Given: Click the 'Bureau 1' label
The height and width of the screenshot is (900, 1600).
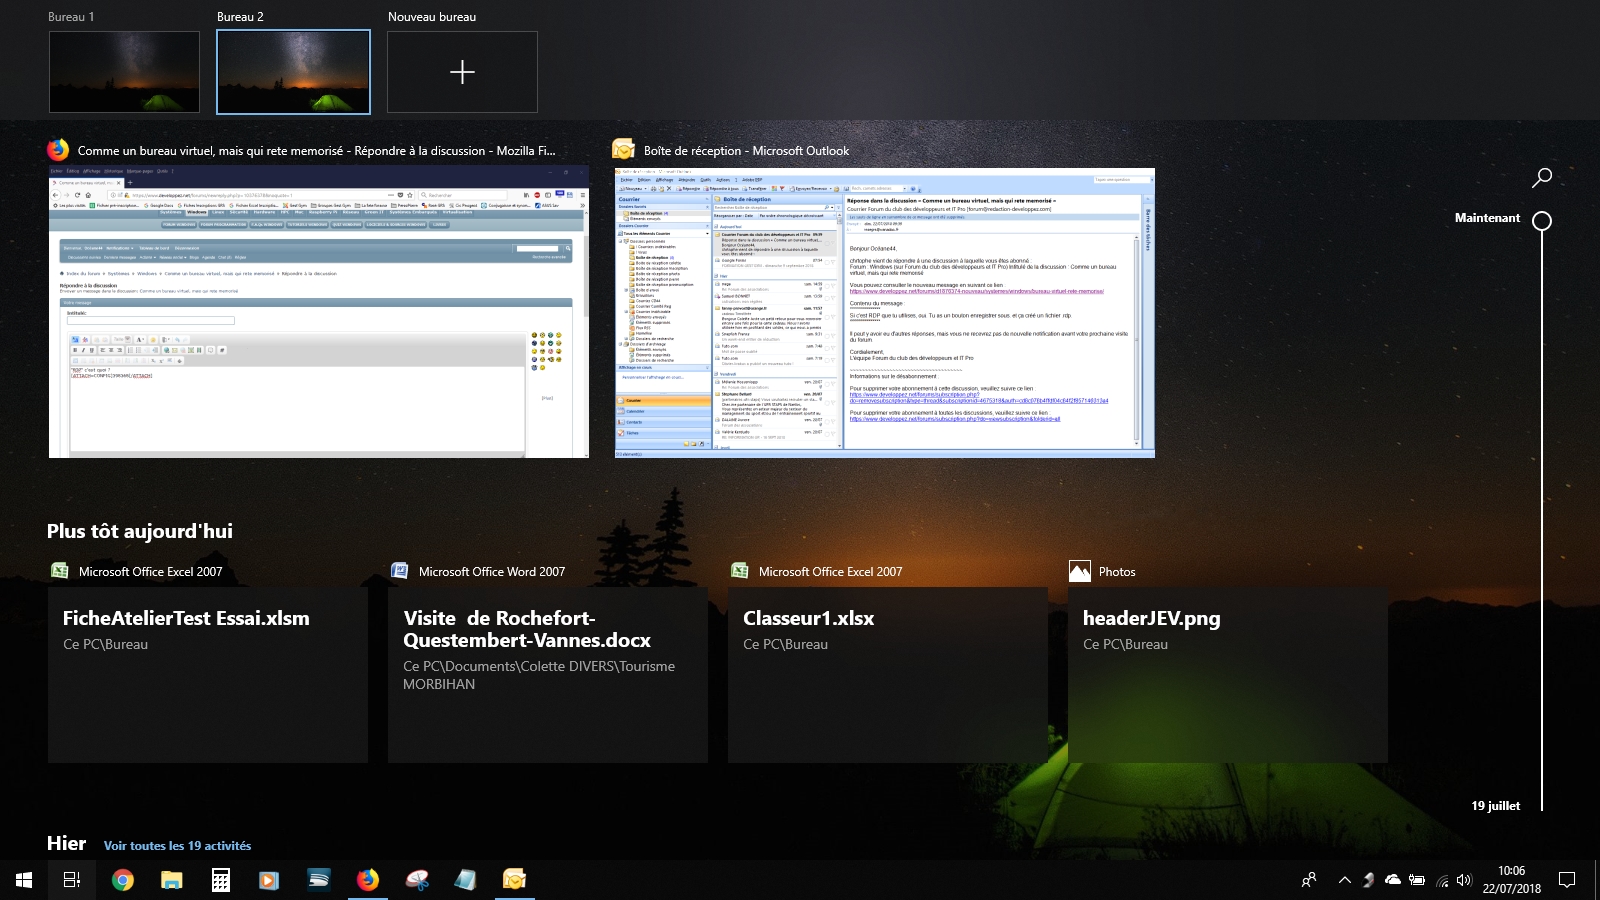Looking at the screenshot, I should pyautogui.click(x=71, y=17).
